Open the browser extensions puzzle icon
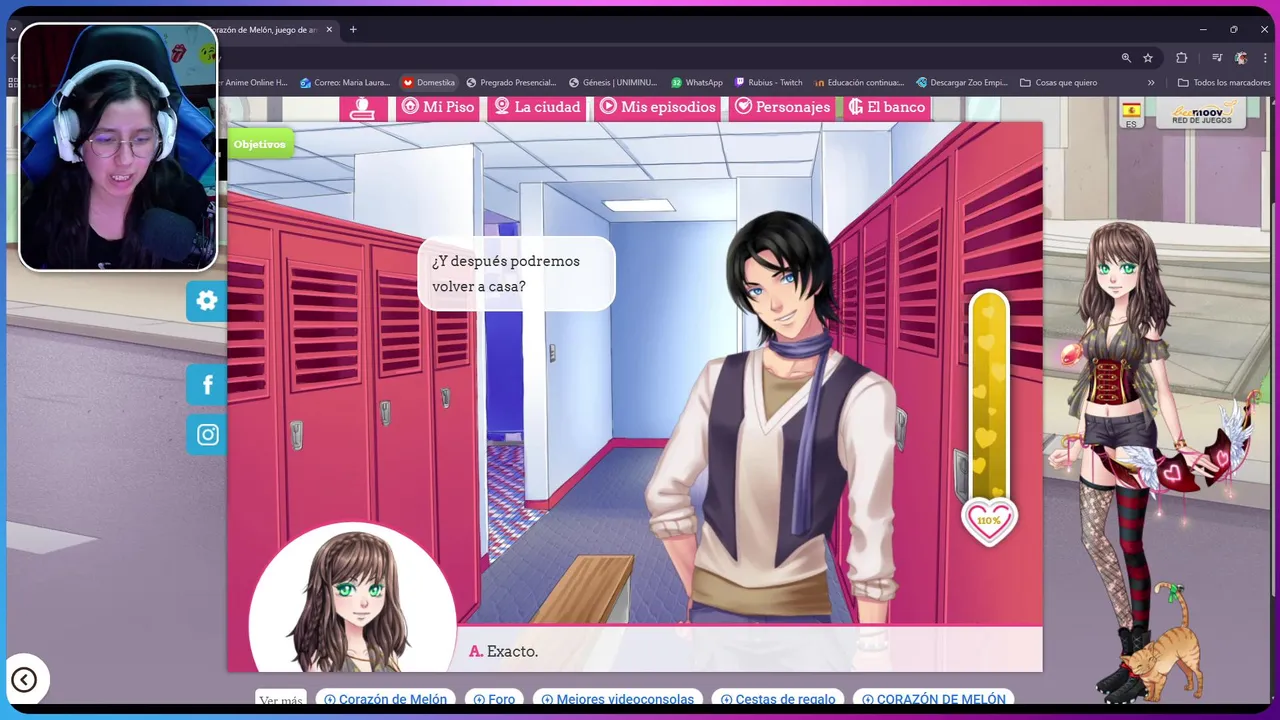Image resolution: width=1280 pixels, height=720 pixels. tap(1182, 58)
